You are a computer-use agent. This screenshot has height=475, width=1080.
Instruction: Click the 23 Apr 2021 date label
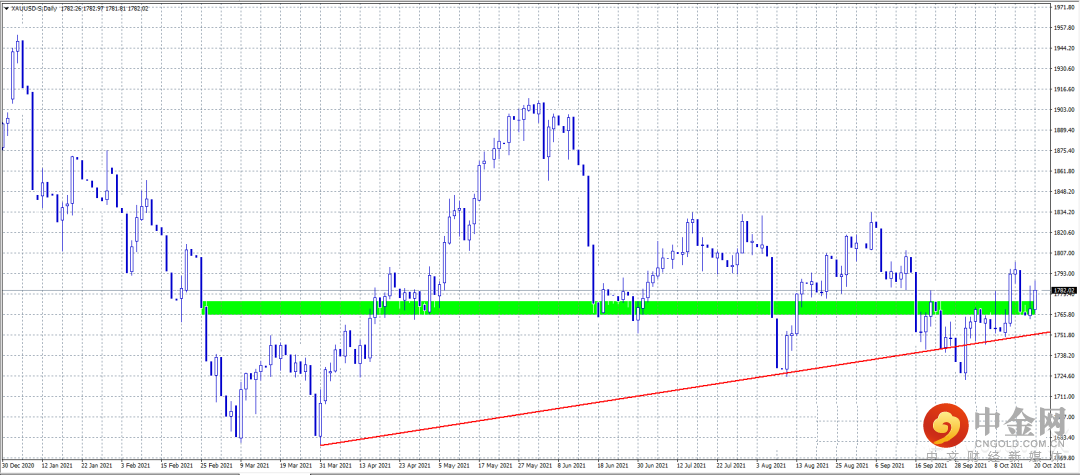pos(415,466)
